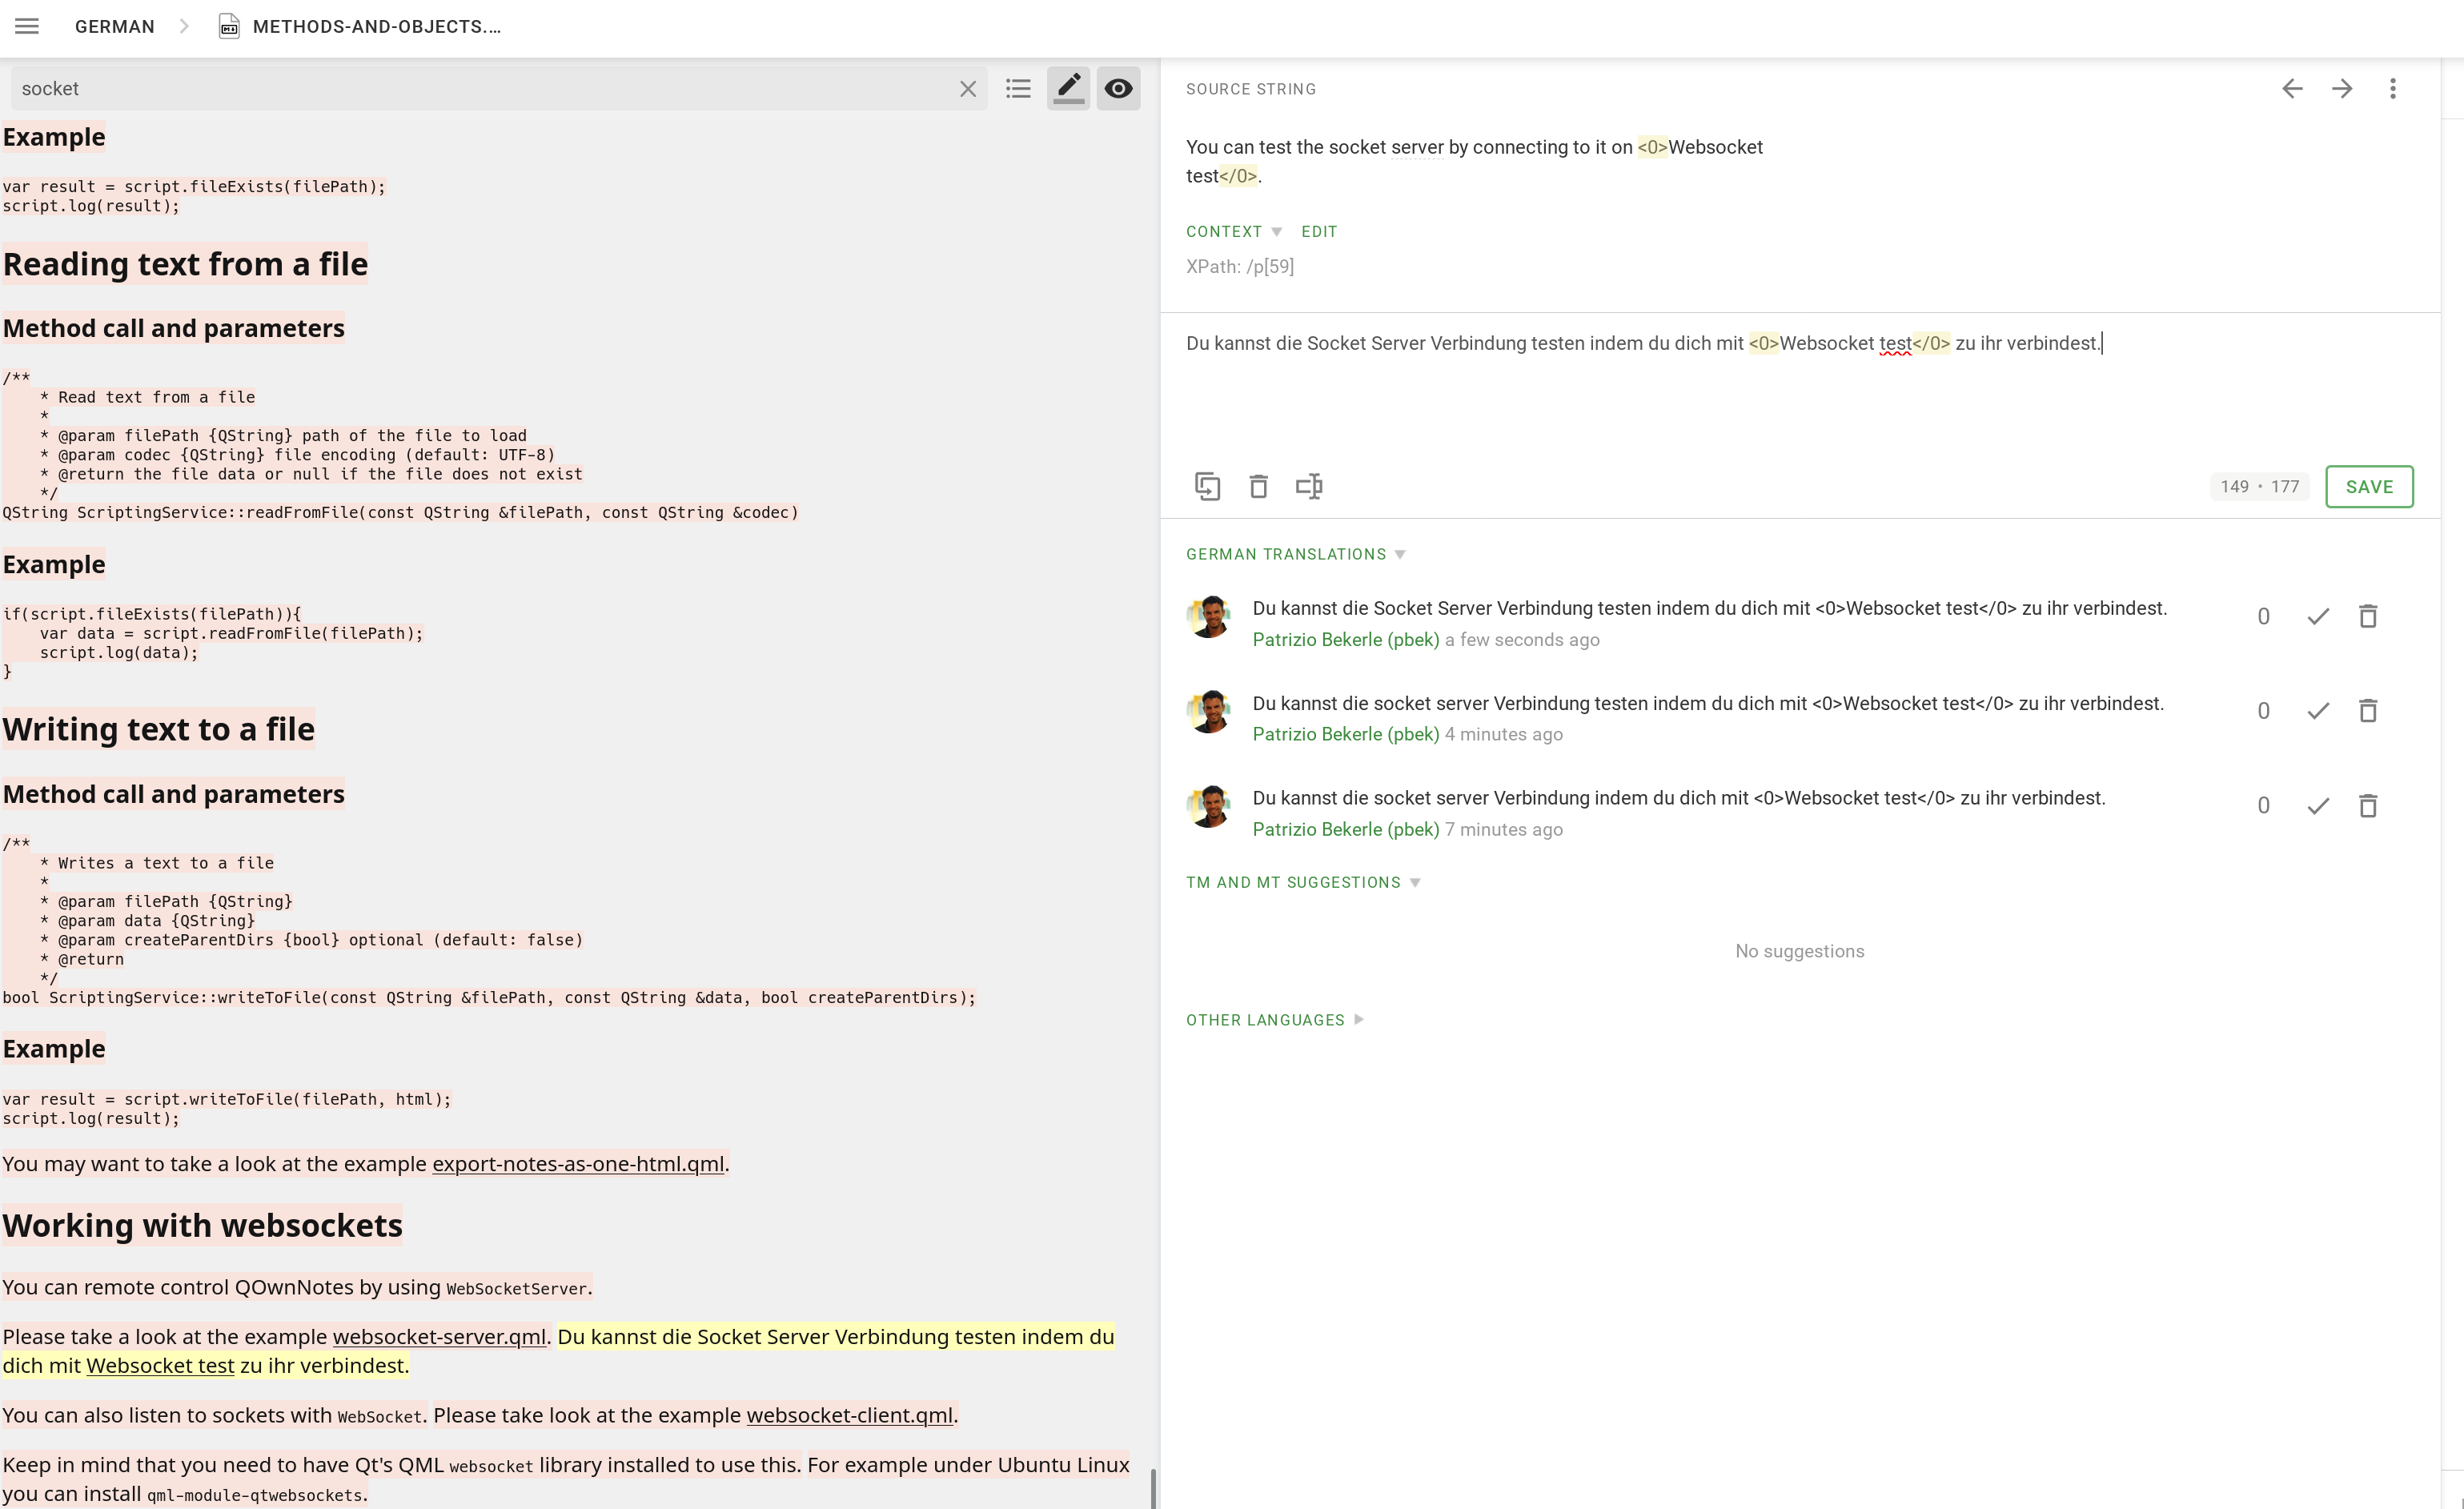
Task: Click into the German translation text area
Action: pos(1800,390)
